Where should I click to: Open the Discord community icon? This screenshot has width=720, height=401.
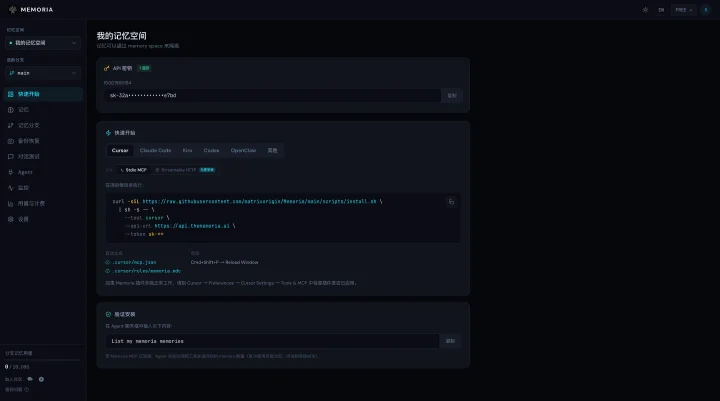pyautogui.click(x=30, y=379)
